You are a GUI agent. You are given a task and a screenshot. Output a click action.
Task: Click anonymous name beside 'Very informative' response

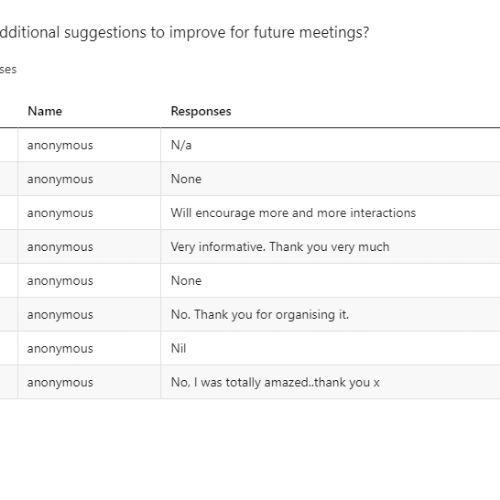[60, 247]
